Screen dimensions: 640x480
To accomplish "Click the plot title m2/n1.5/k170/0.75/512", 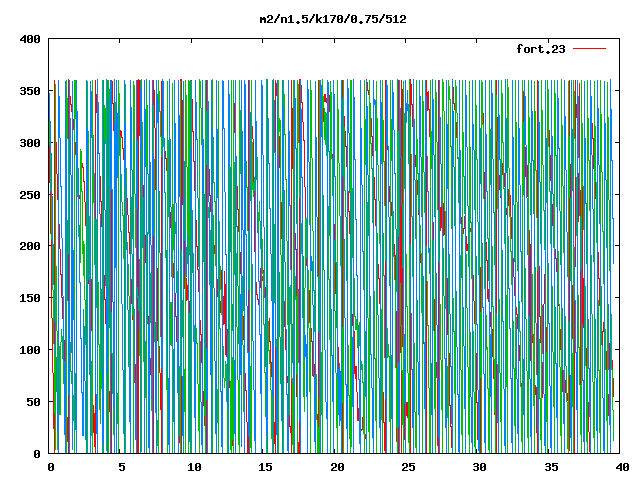I will tap(333, 19).
